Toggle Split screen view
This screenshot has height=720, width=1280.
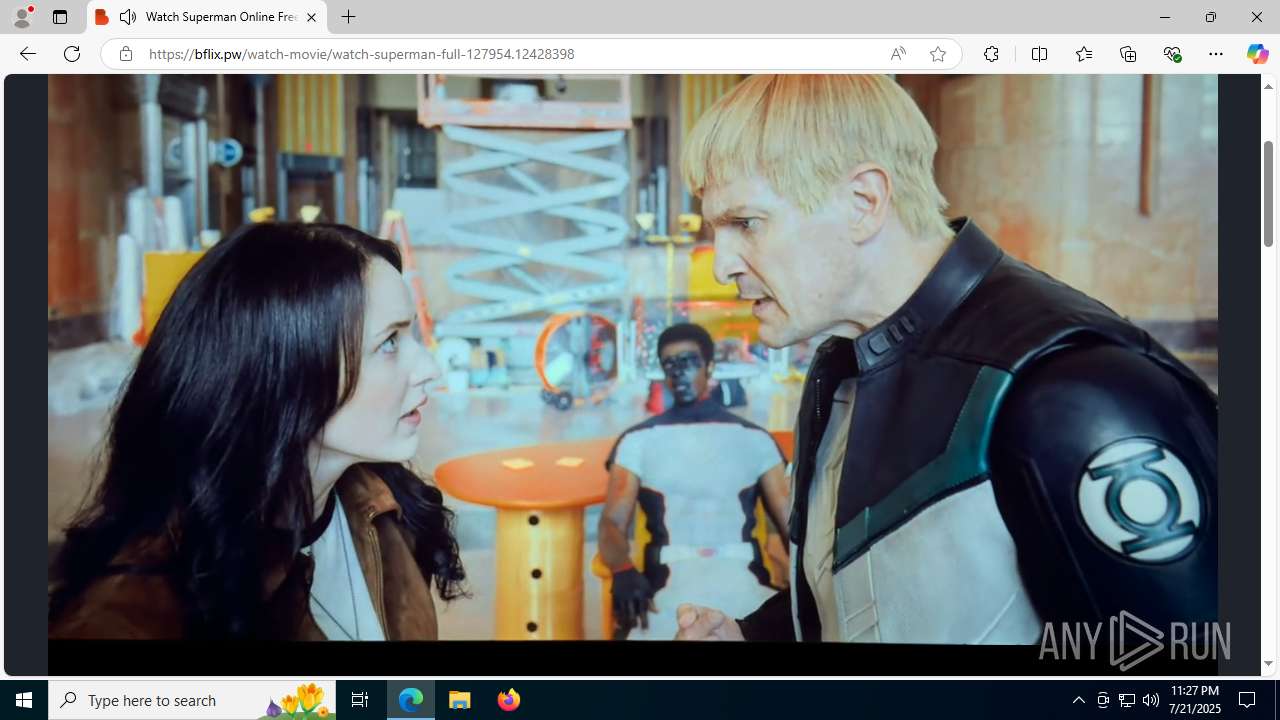[1039, 54]
